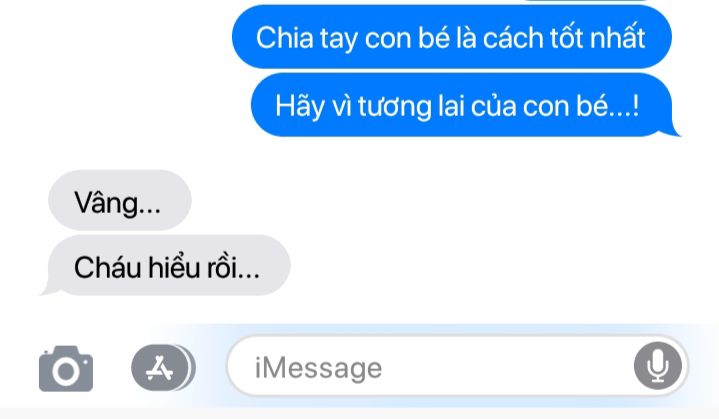Viewport: 719px width, 419px height.
Task: Open the camera to take a photo
Action: click(66, 369)
